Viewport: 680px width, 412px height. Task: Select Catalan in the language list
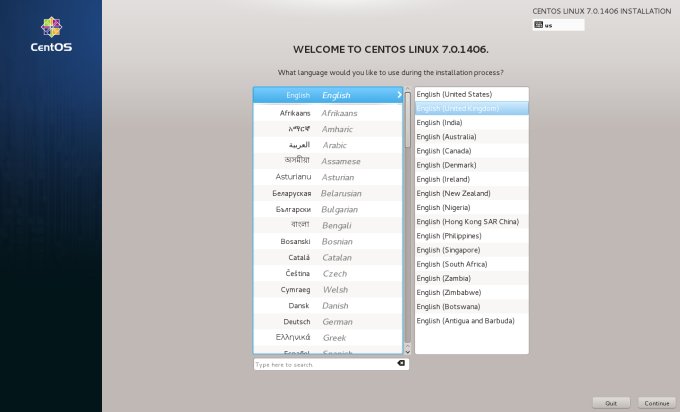(328, 257)
